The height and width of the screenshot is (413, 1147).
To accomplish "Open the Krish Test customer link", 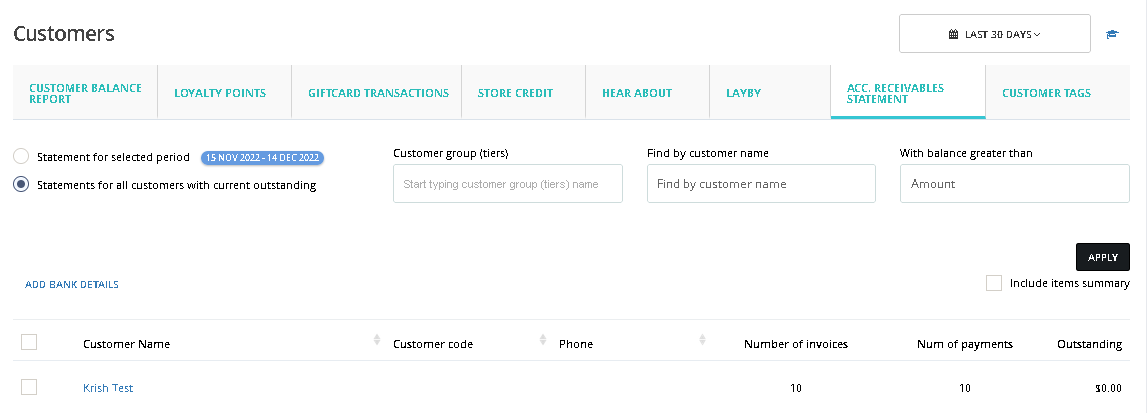I will (x=108, y=388).
